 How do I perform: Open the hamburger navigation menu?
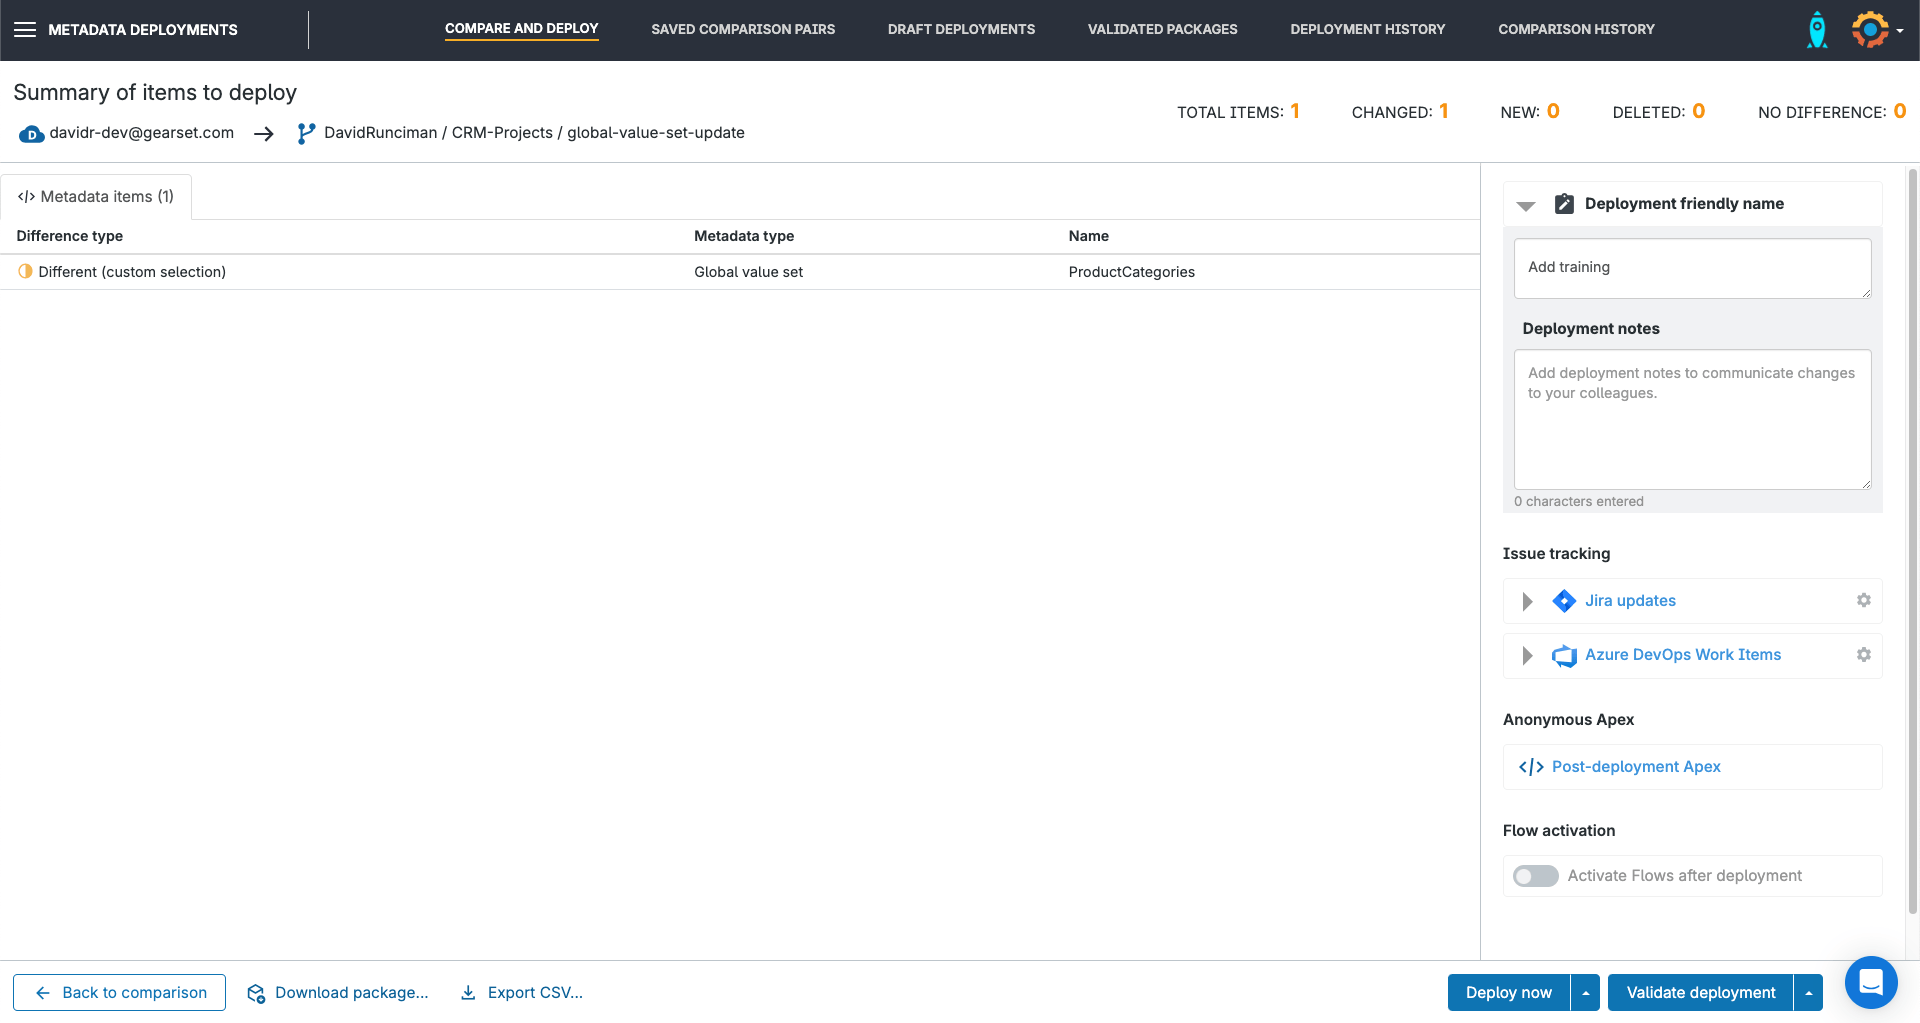(25, 29)
